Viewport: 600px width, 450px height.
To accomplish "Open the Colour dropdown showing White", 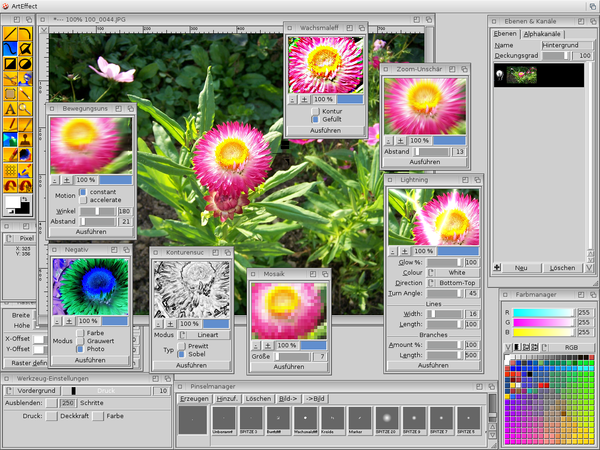I will tap(456, 272).
